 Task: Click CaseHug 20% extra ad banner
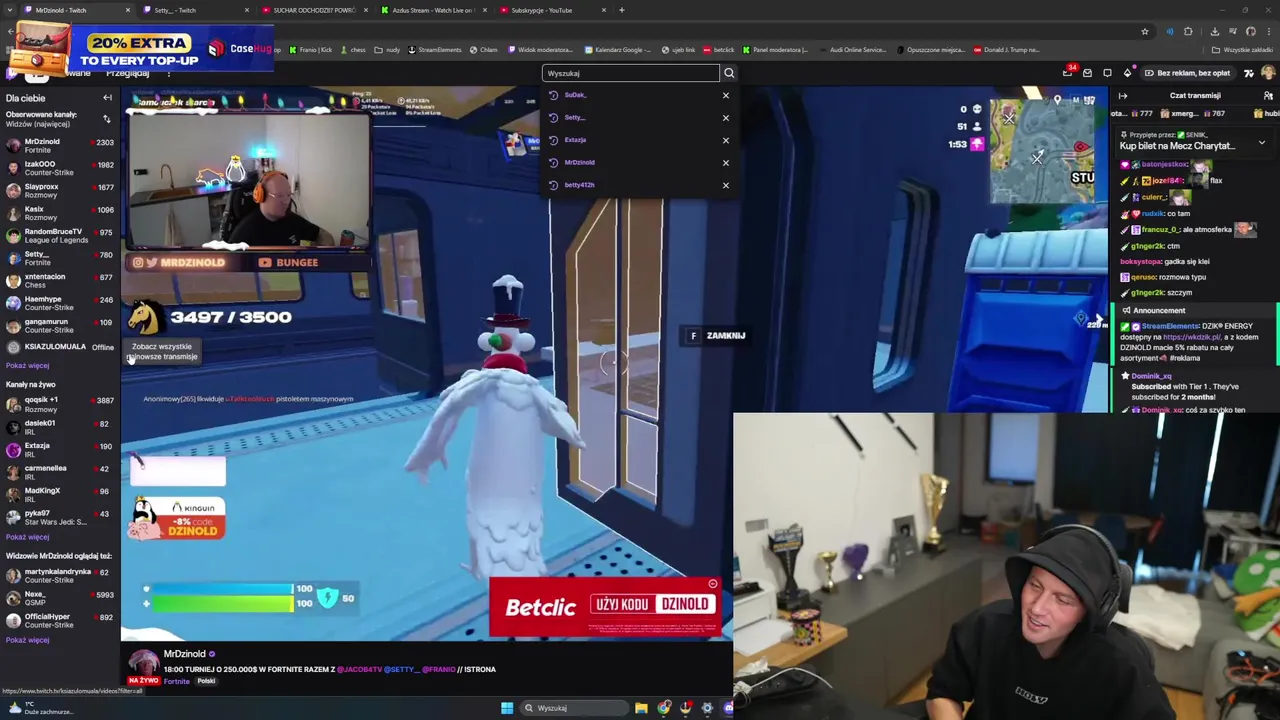click(x=140, y=46)
